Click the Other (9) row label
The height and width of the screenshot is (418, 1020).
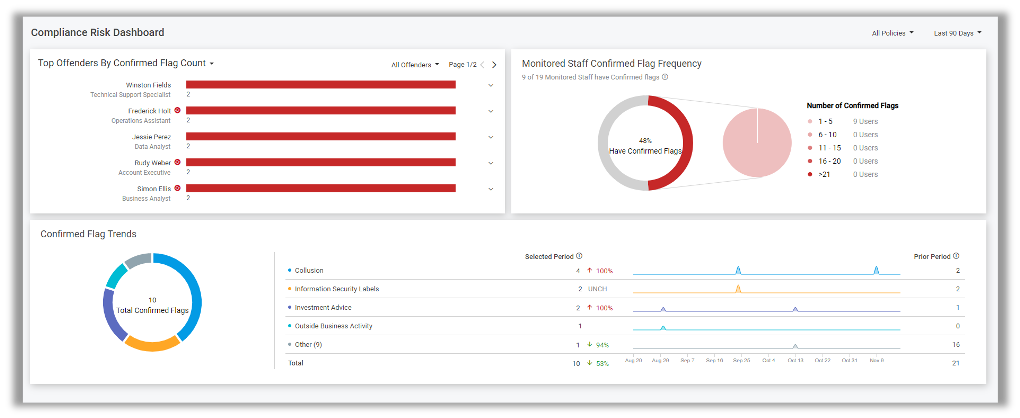coord(308,345)
